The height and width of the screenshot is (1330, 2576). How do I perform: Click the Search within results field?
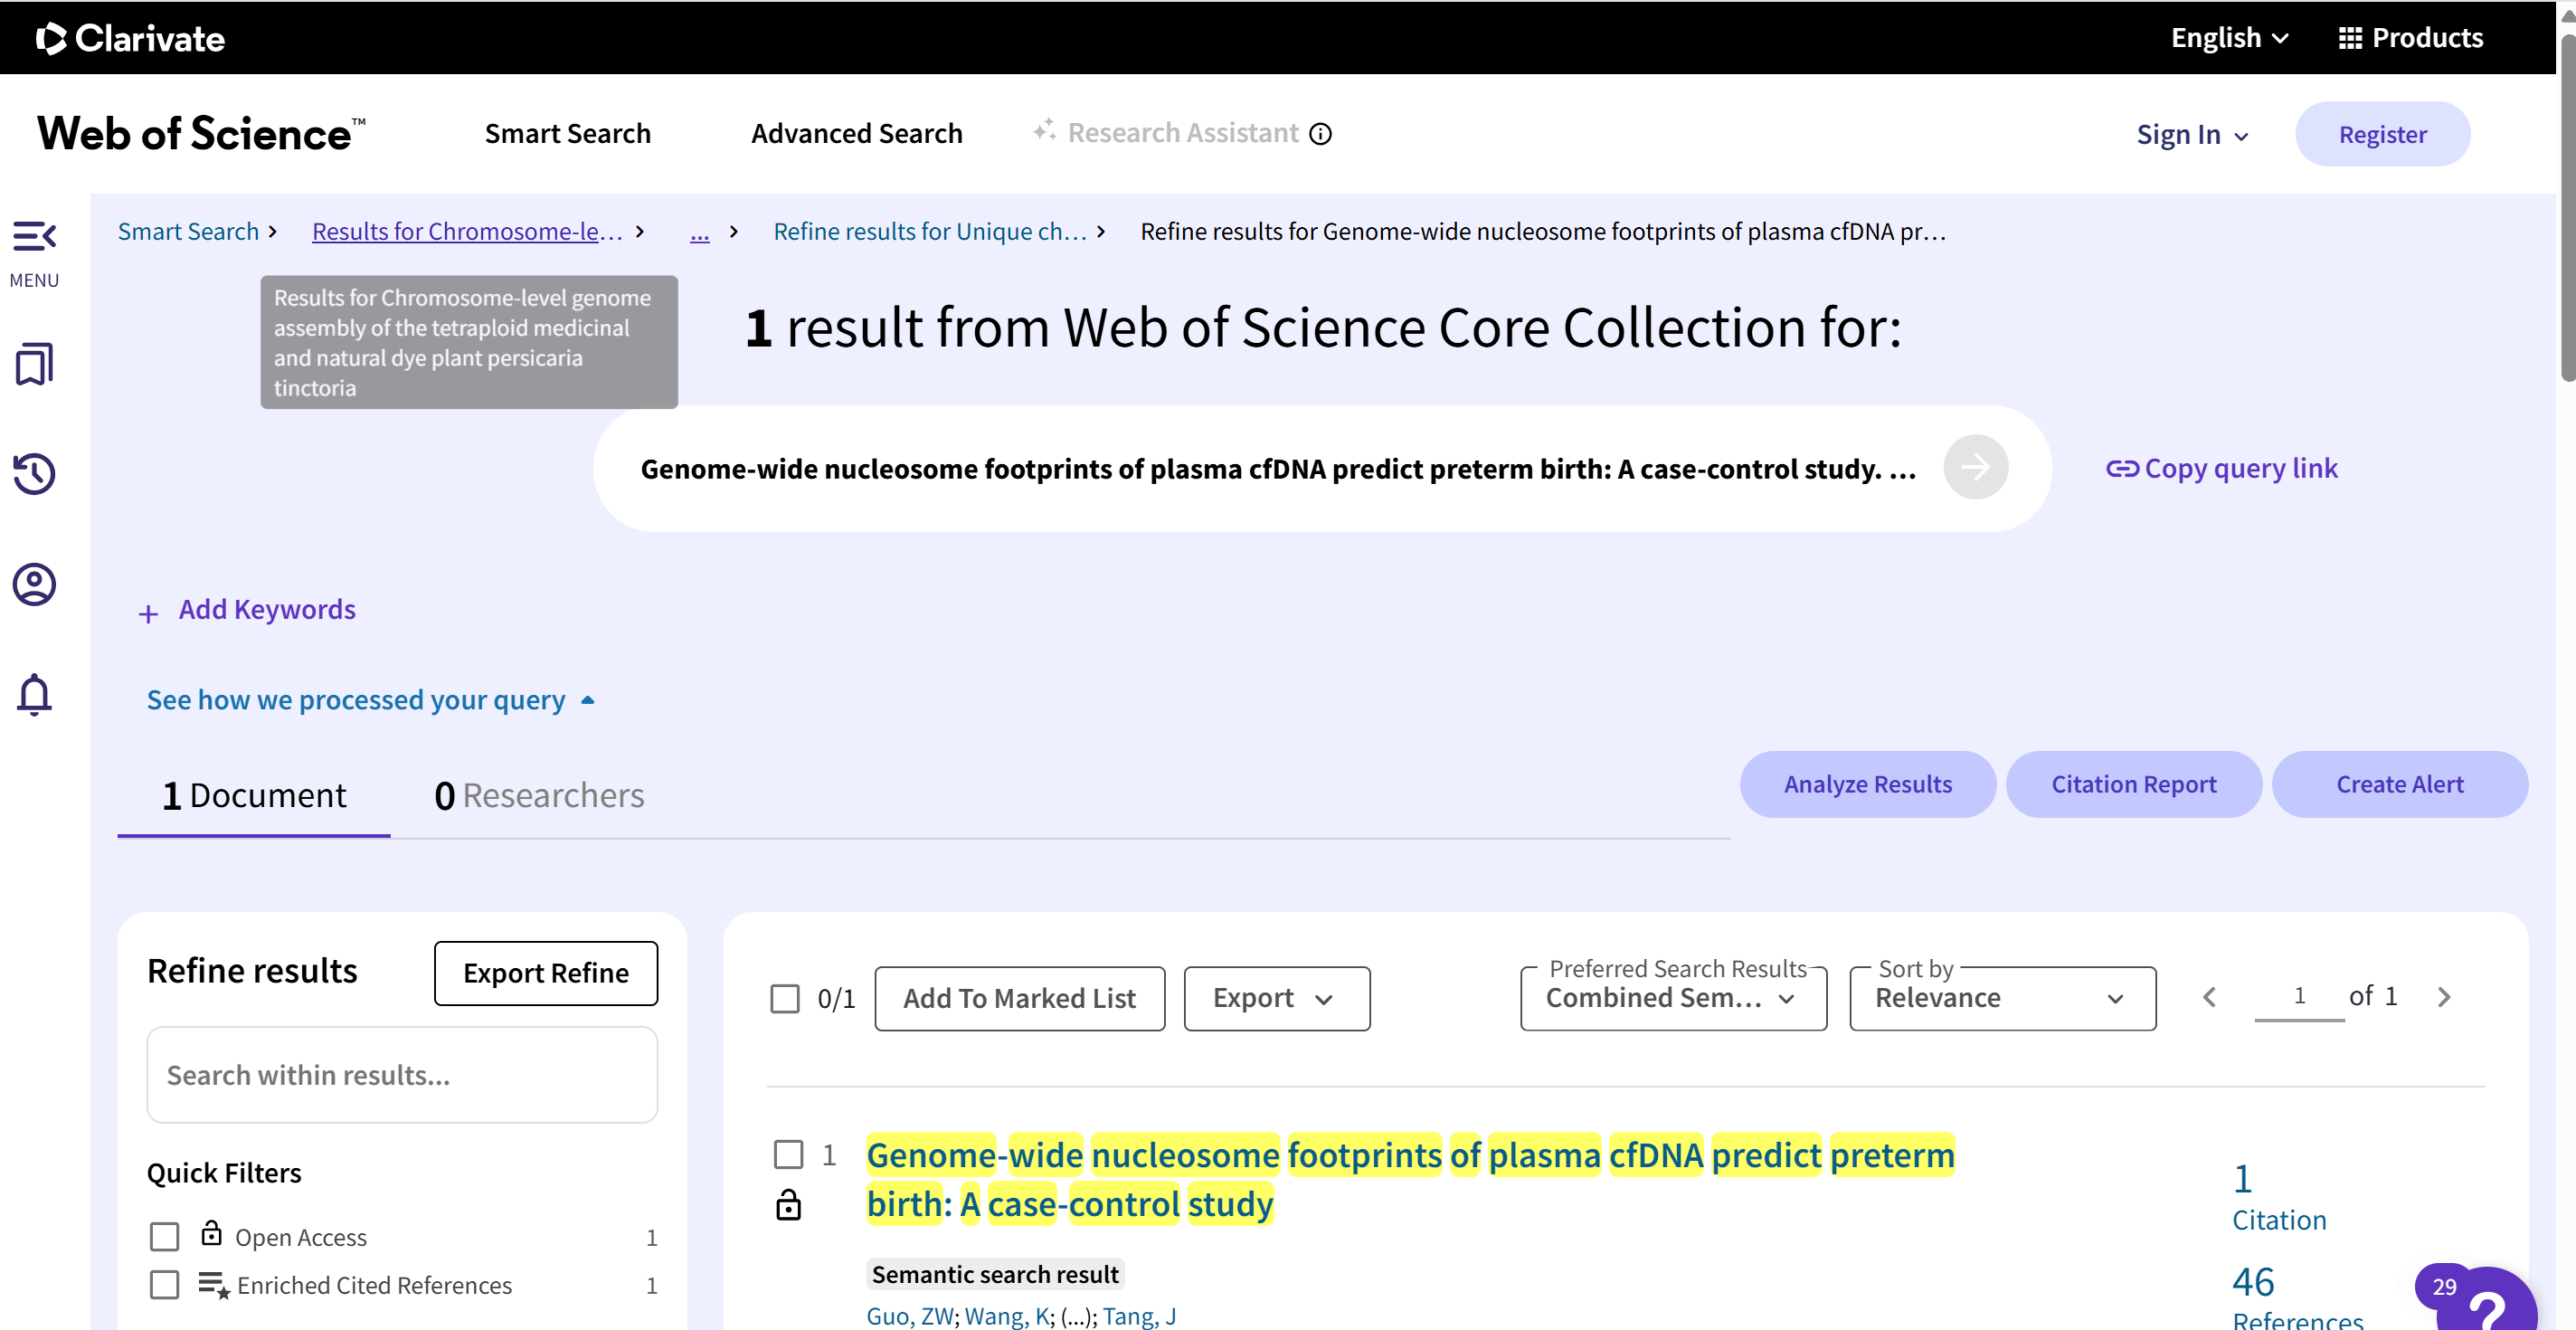[x=402, y=1075]
